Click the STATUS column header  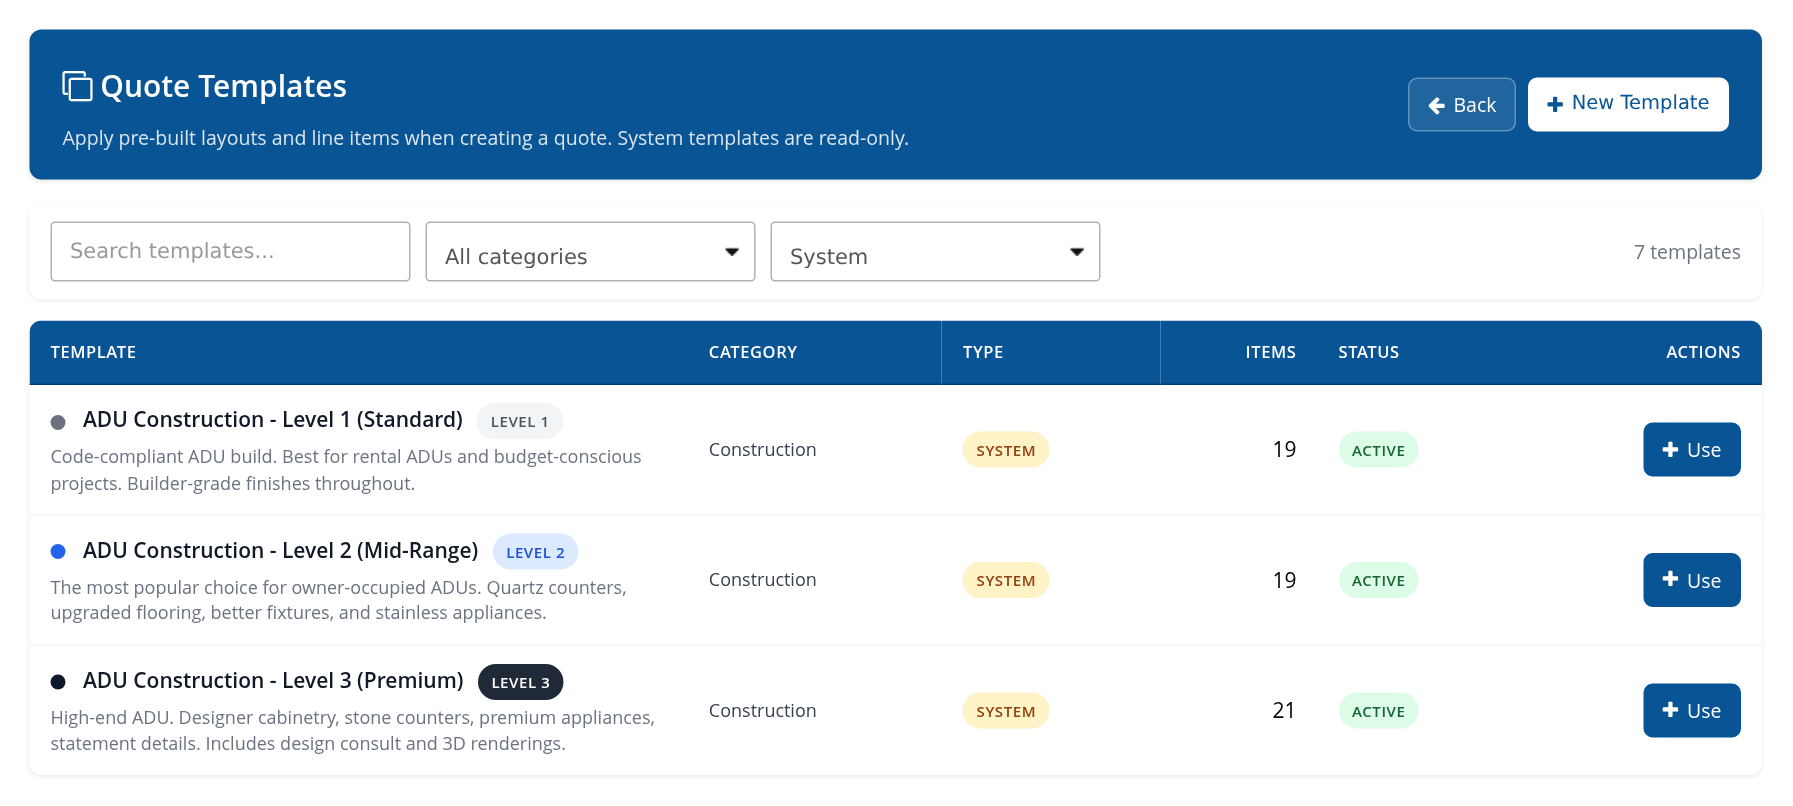point(1368,352)
